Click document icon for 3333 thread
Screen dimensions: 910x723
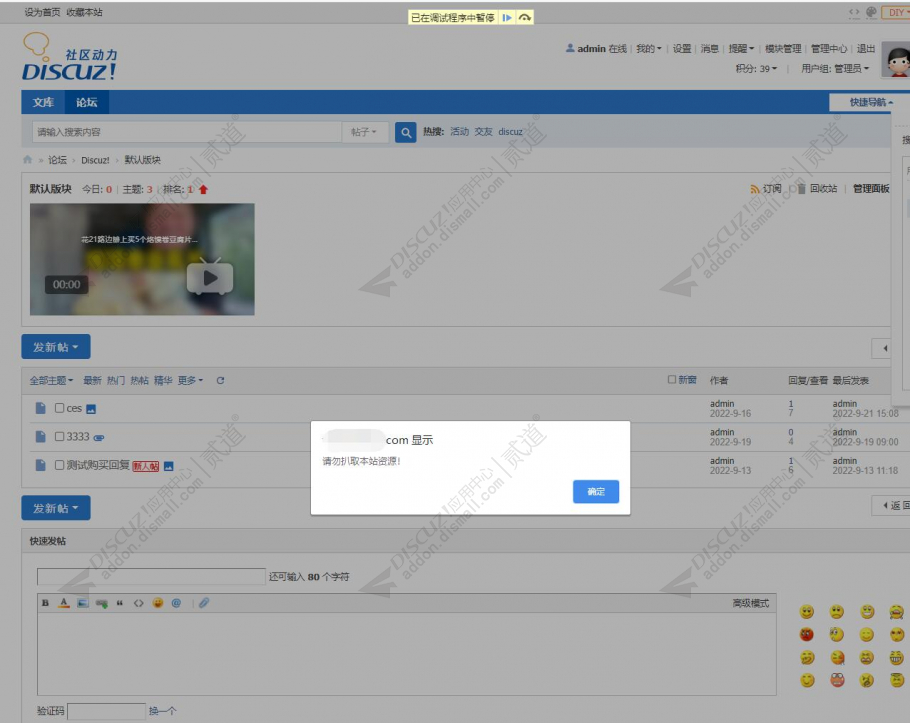point(41,436)
